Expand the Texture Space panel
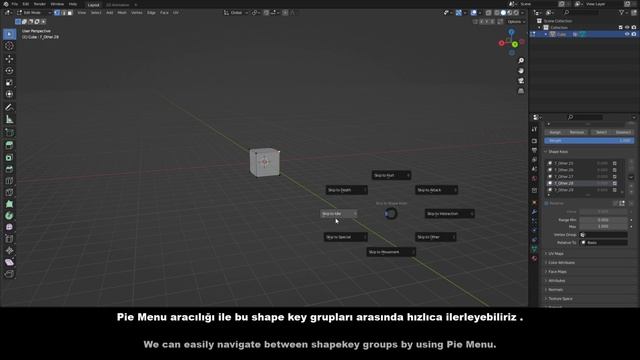Screen dimensions: 640x360 (x=560, y=298)
